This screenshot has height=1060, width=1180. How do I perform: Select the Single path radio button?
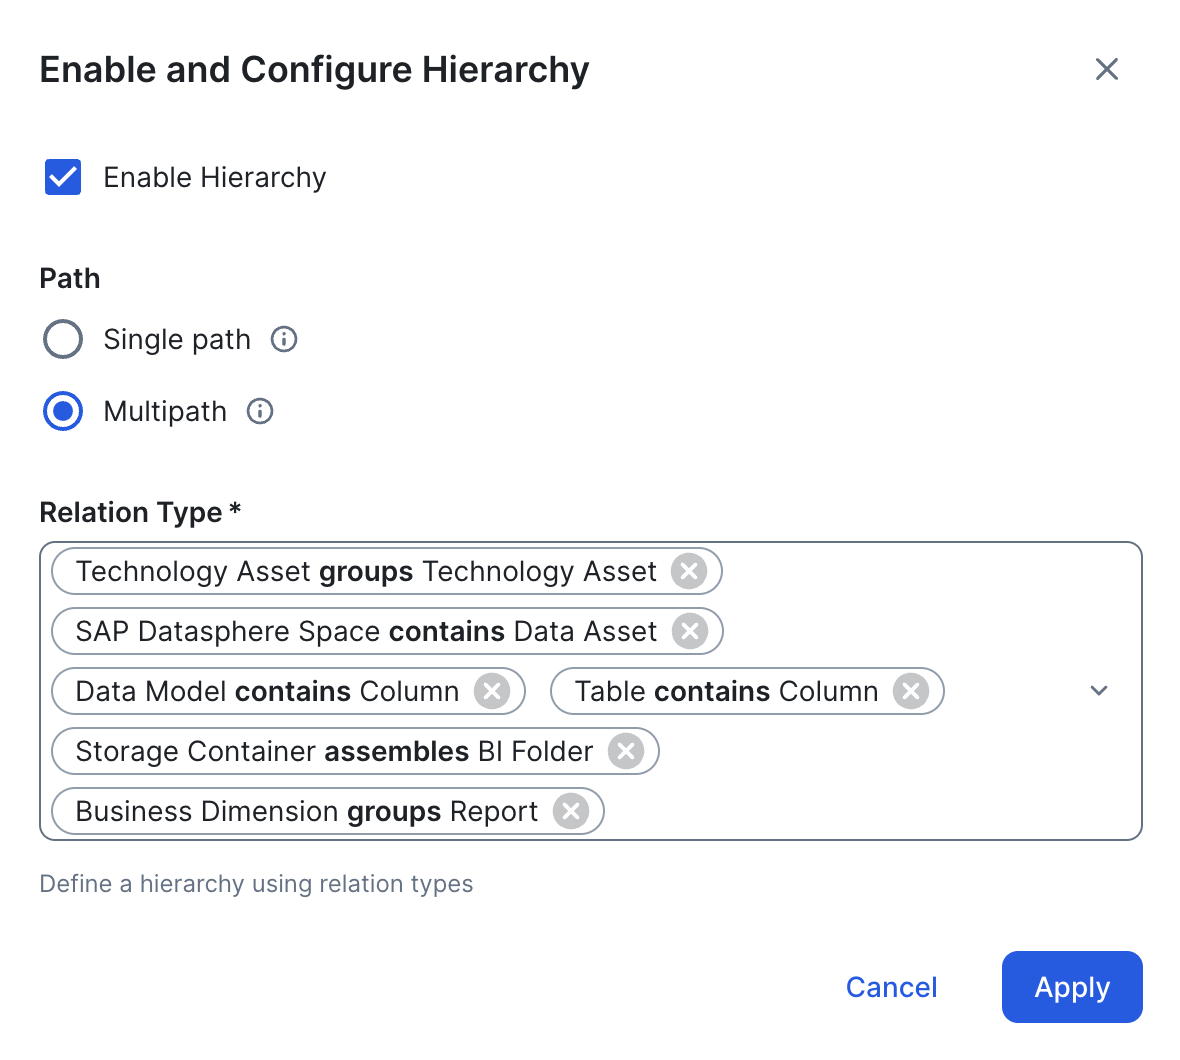pos(63,339)
